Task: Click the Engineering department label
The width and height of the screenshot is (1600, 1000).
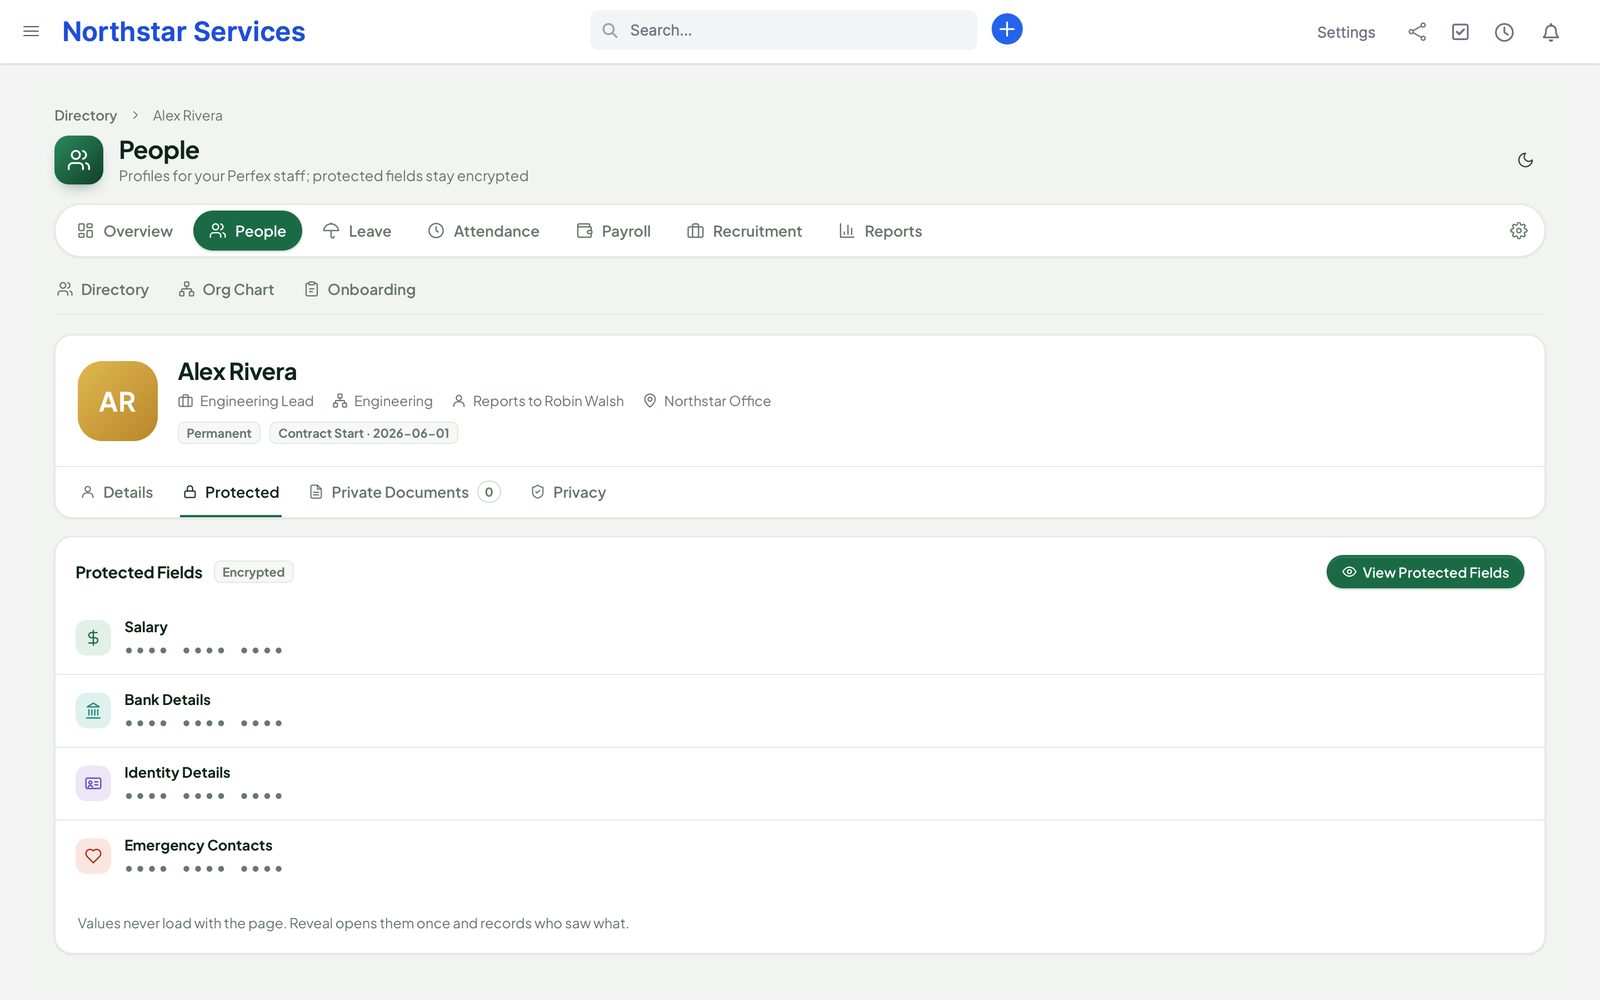Action: [383, 401]
